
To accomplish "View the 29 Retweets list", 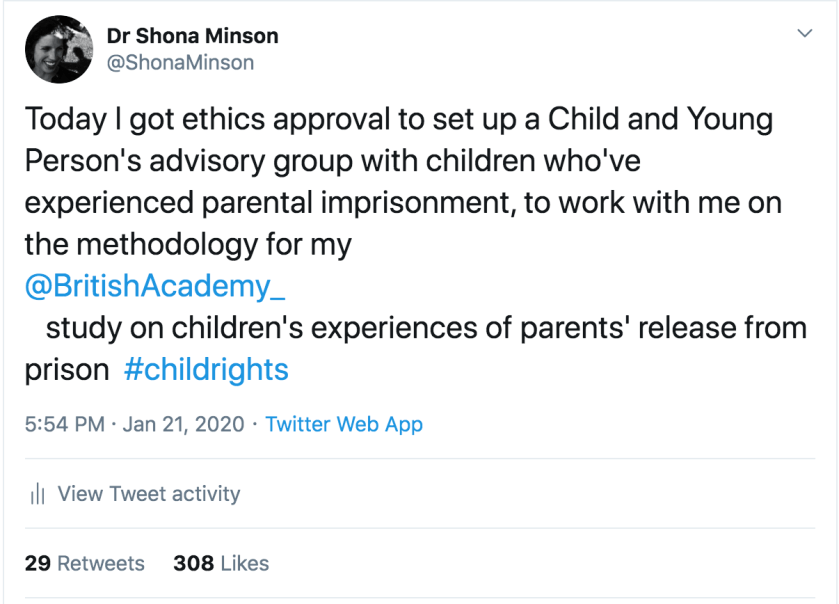I will [85, 563].
